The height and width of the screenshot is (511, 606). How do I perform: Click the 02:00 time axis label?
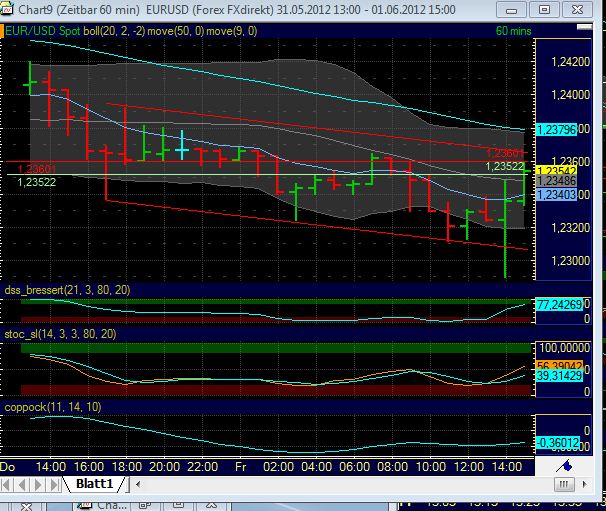[278, 467]
